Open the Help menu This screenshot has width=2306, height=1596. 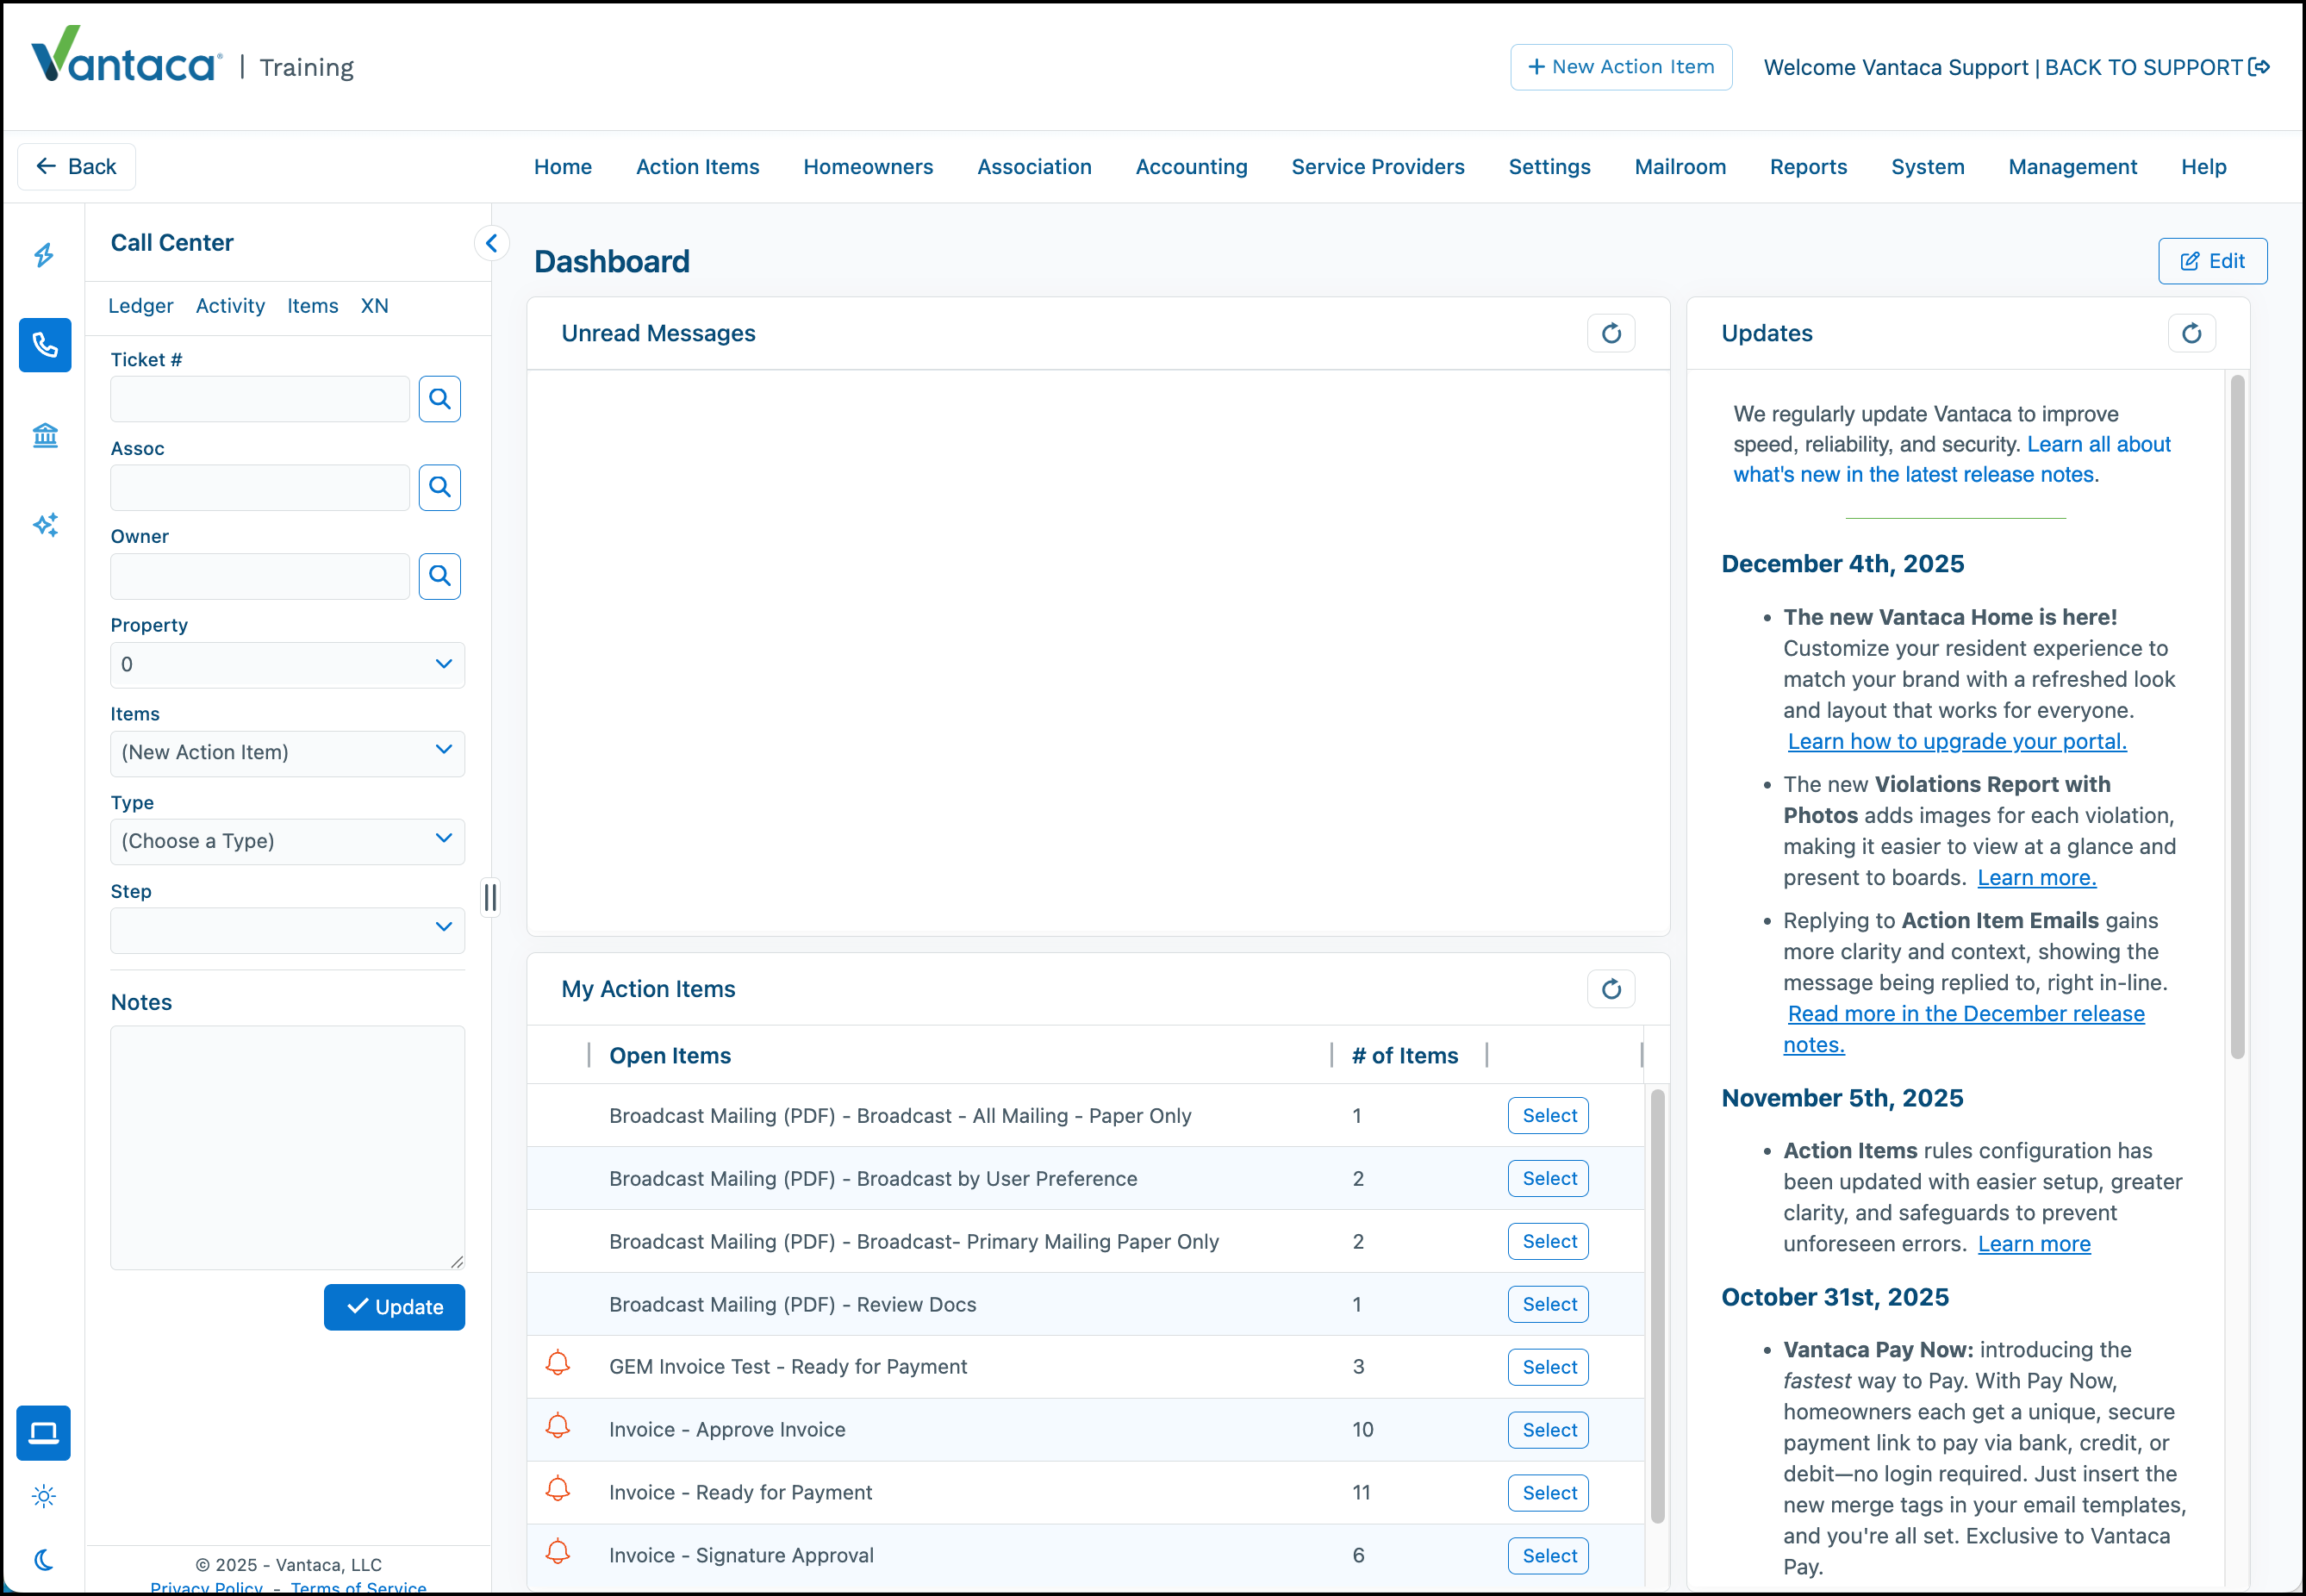(x=2203, y=167)
